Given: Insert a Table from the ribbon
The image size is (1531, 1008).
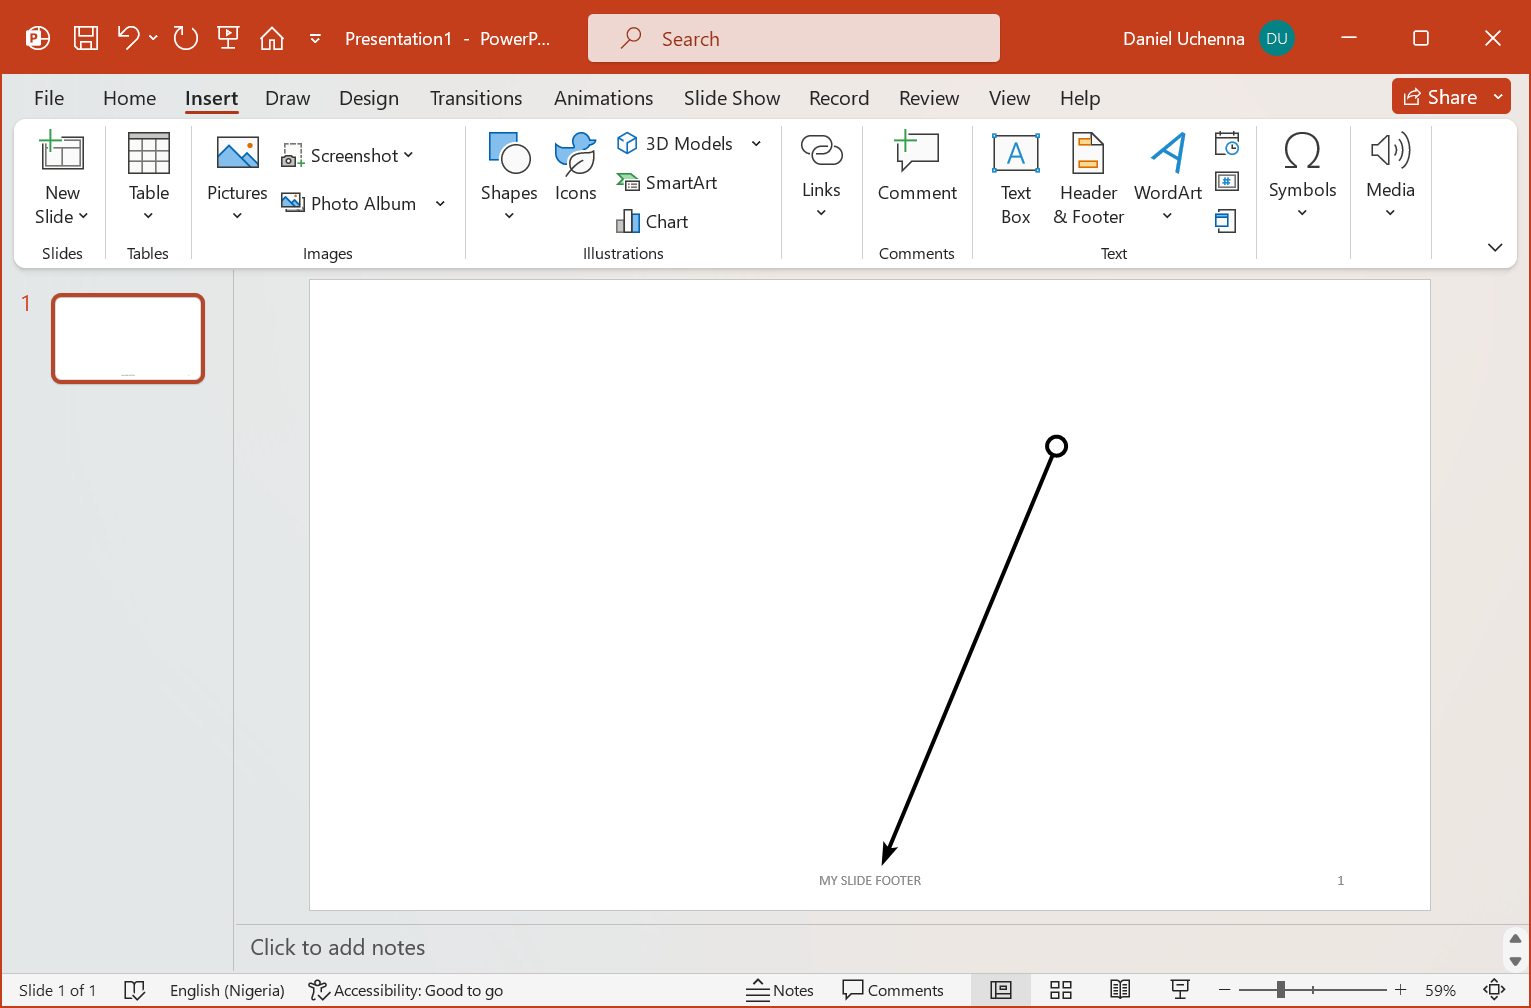Looking at the screenshot, I should (x=148, y=176).
